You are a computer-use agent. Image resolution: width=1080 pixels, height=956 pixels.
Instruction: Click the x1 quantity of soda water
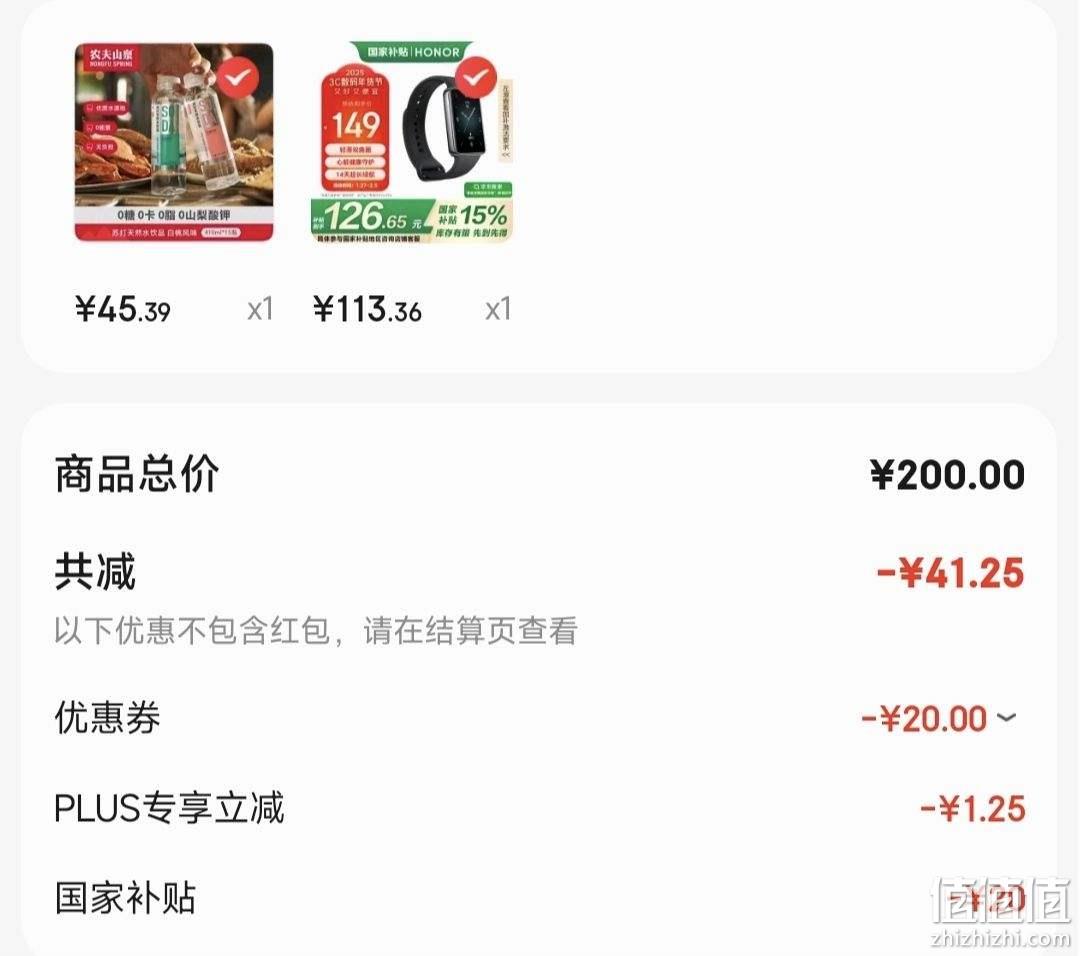pos(260,309)
